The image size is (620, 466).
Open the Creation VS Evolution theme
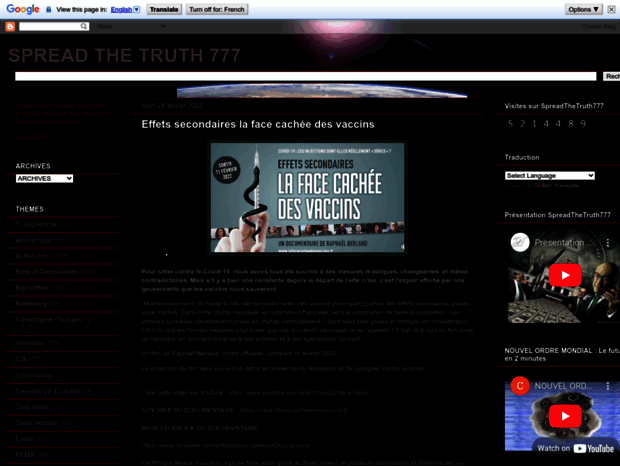(x=49, y=391)
